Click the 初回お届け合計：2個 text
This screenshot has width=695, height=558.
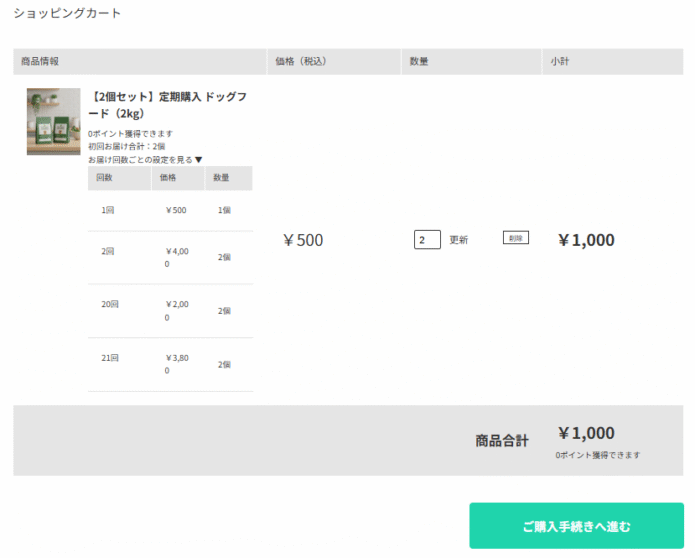pyautogui.click(x=126, y=146)
